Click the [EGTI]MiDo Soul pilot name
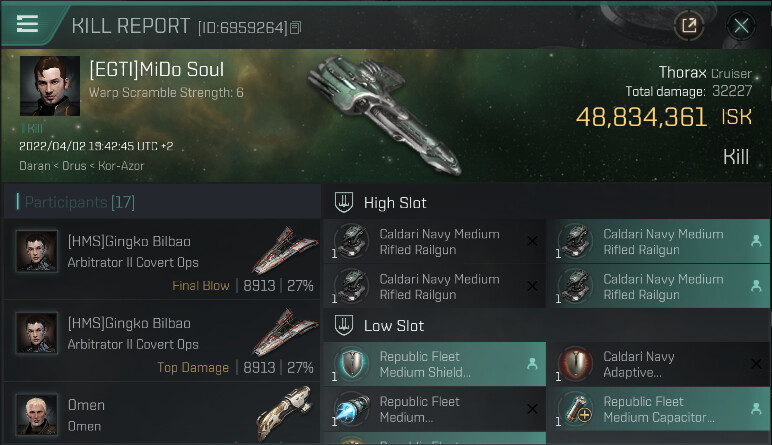 (x=156, y=70)
